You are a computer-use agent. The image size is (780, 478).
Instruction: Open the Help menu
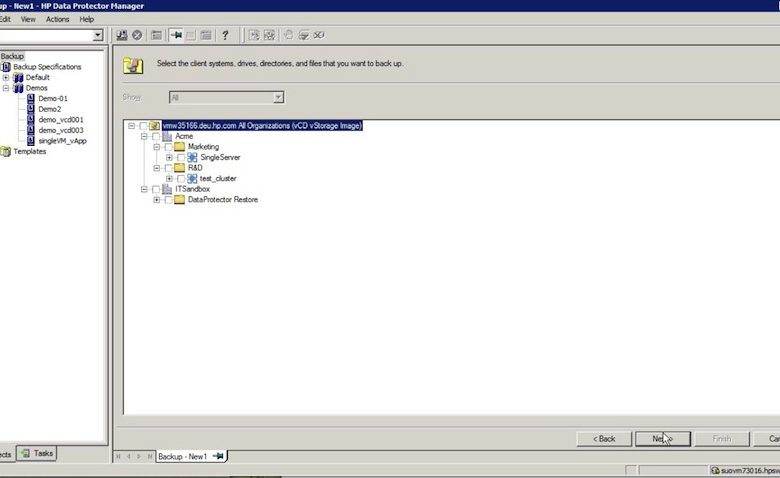point(87,19)
